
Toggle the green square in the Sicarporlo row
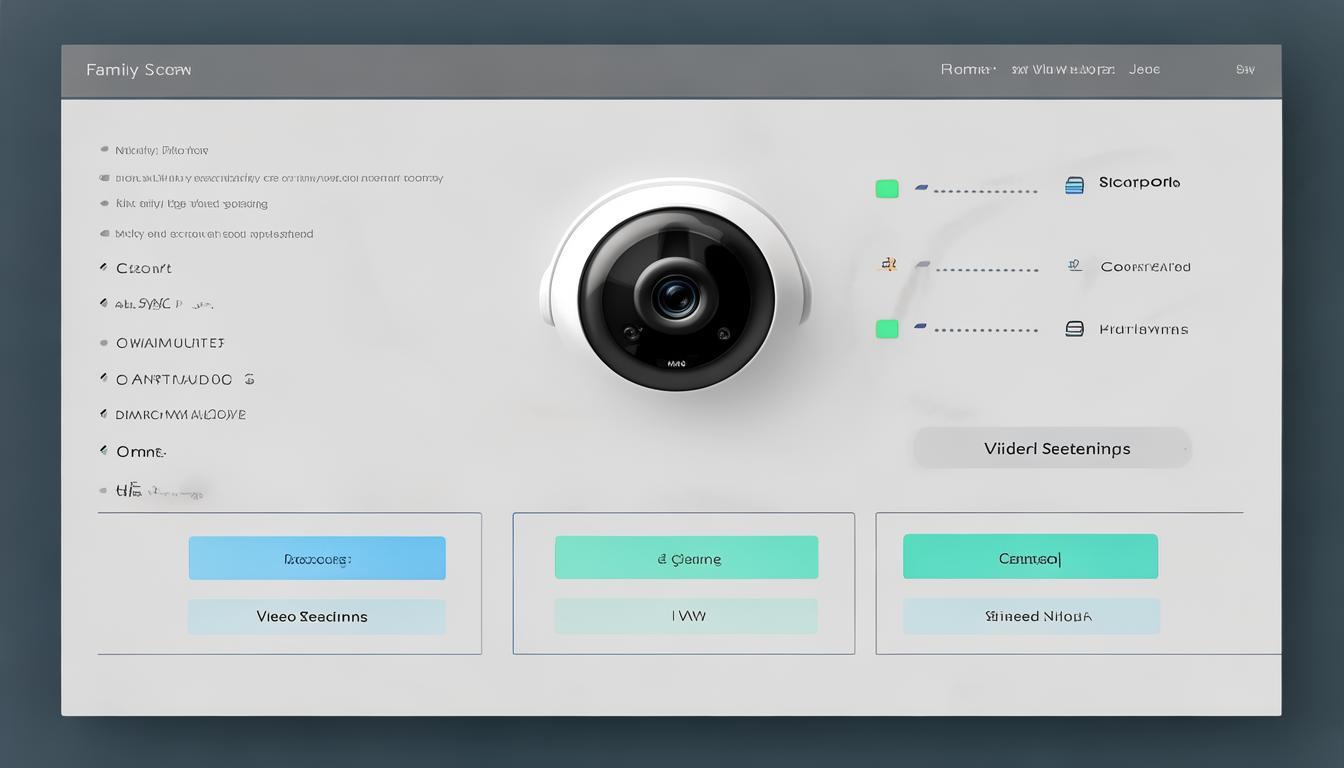pos(887,189)
